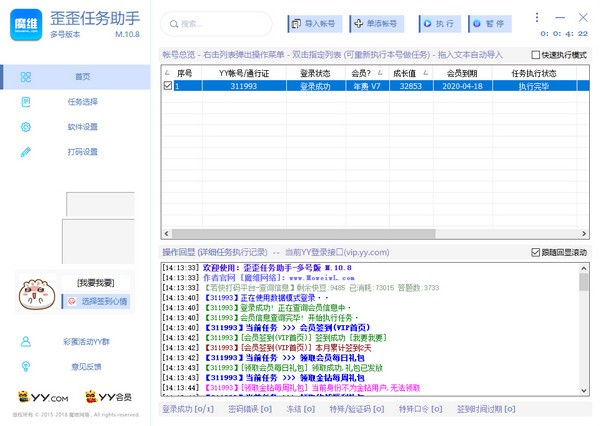Screen dimensions: 600x426
Task: Sort by 成长值 column header
Action: [x=411, y=73]
